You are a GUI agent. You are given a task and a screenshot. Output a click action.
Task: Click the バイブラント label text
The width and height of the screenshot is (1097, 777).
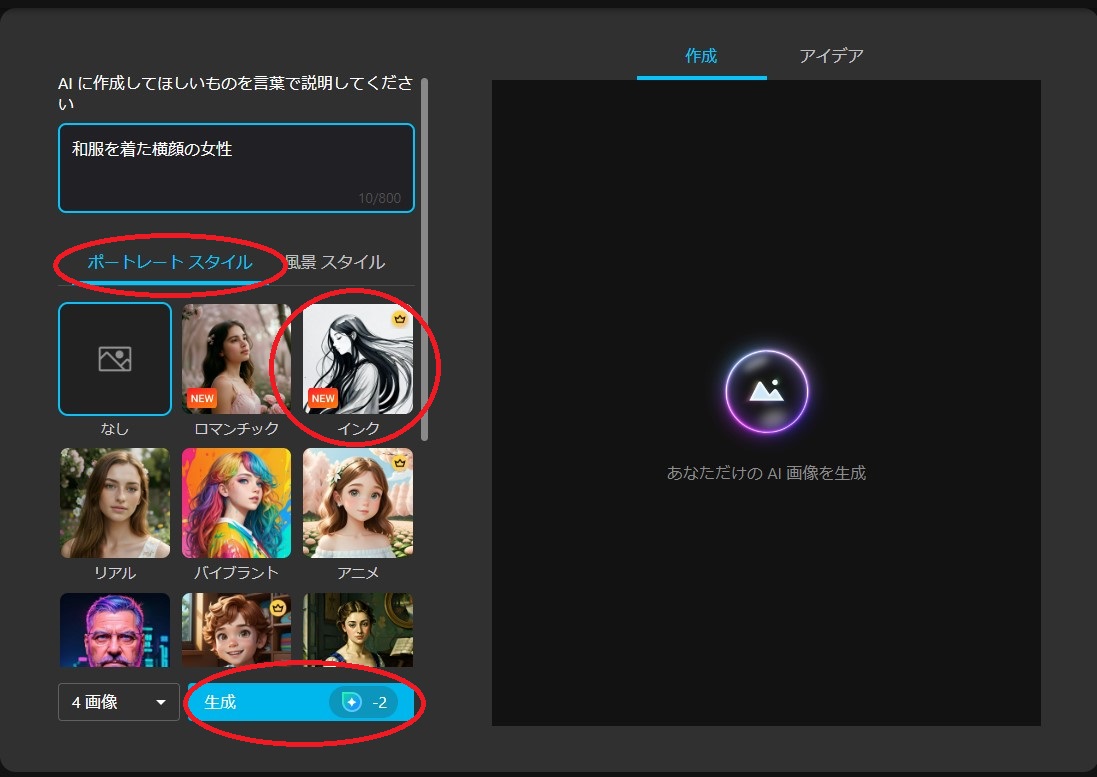(236, 573)
